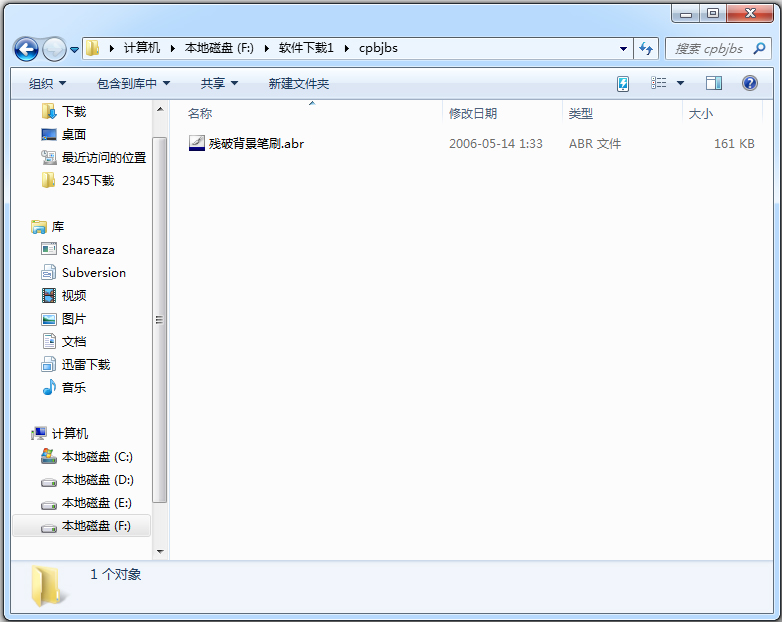Open 本地磁盘 (C:) drive in sidebar

coord(96,457)
